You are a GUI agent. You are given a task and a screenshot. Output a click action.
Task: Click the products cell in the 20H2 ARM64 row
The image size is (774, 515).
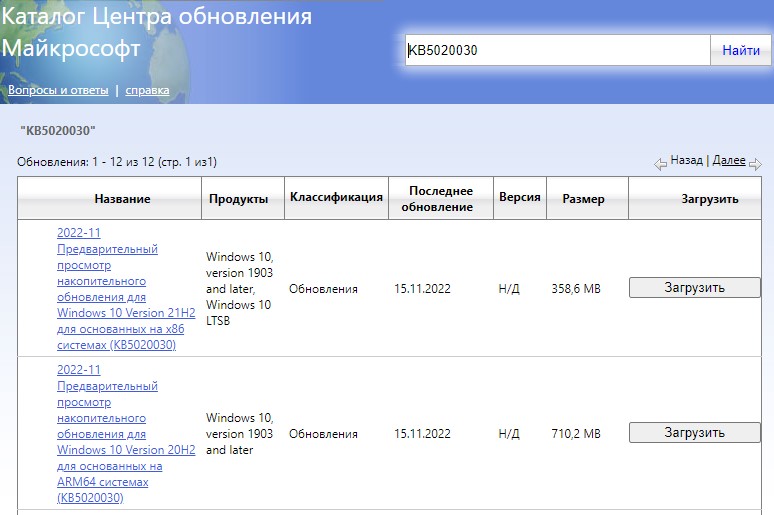[239, 434]
